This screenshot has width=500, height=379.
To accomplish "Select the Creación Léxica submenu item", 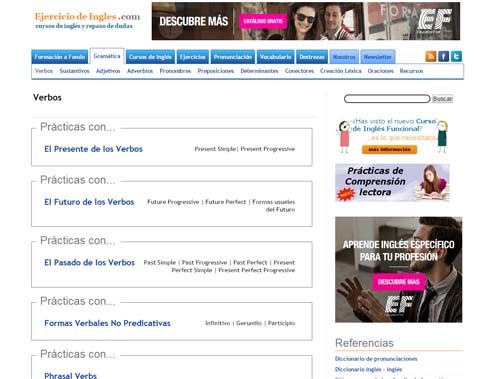I will [x=341, y=71].
